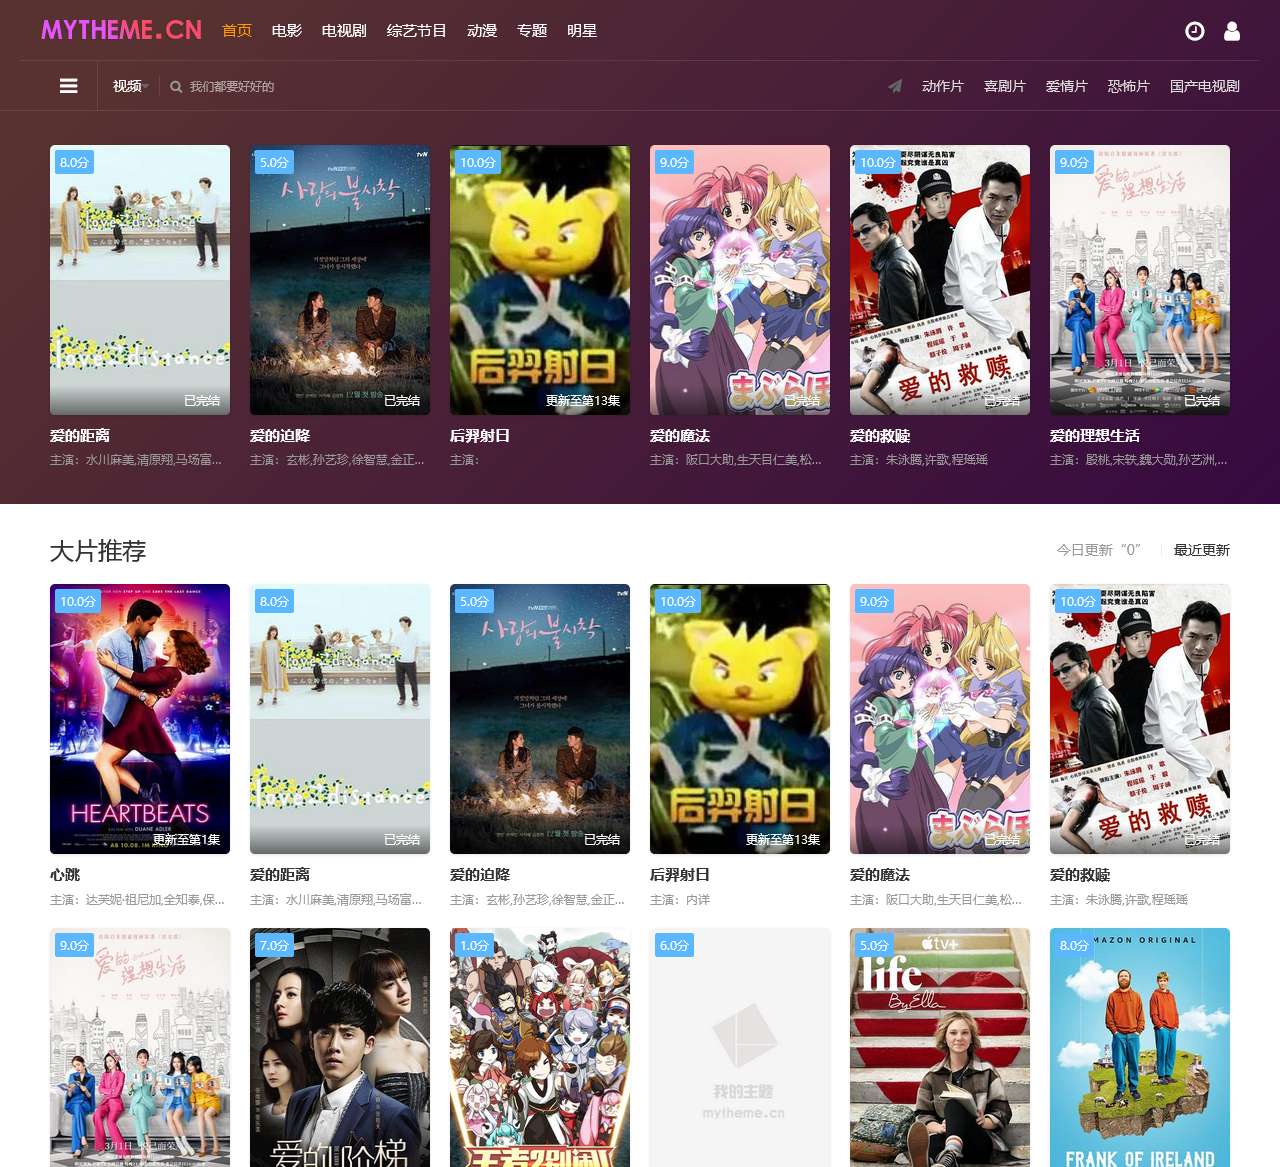
Task: Click the 大片推荐 section heading
Action: pyautogui.click(x=98, y=551)
